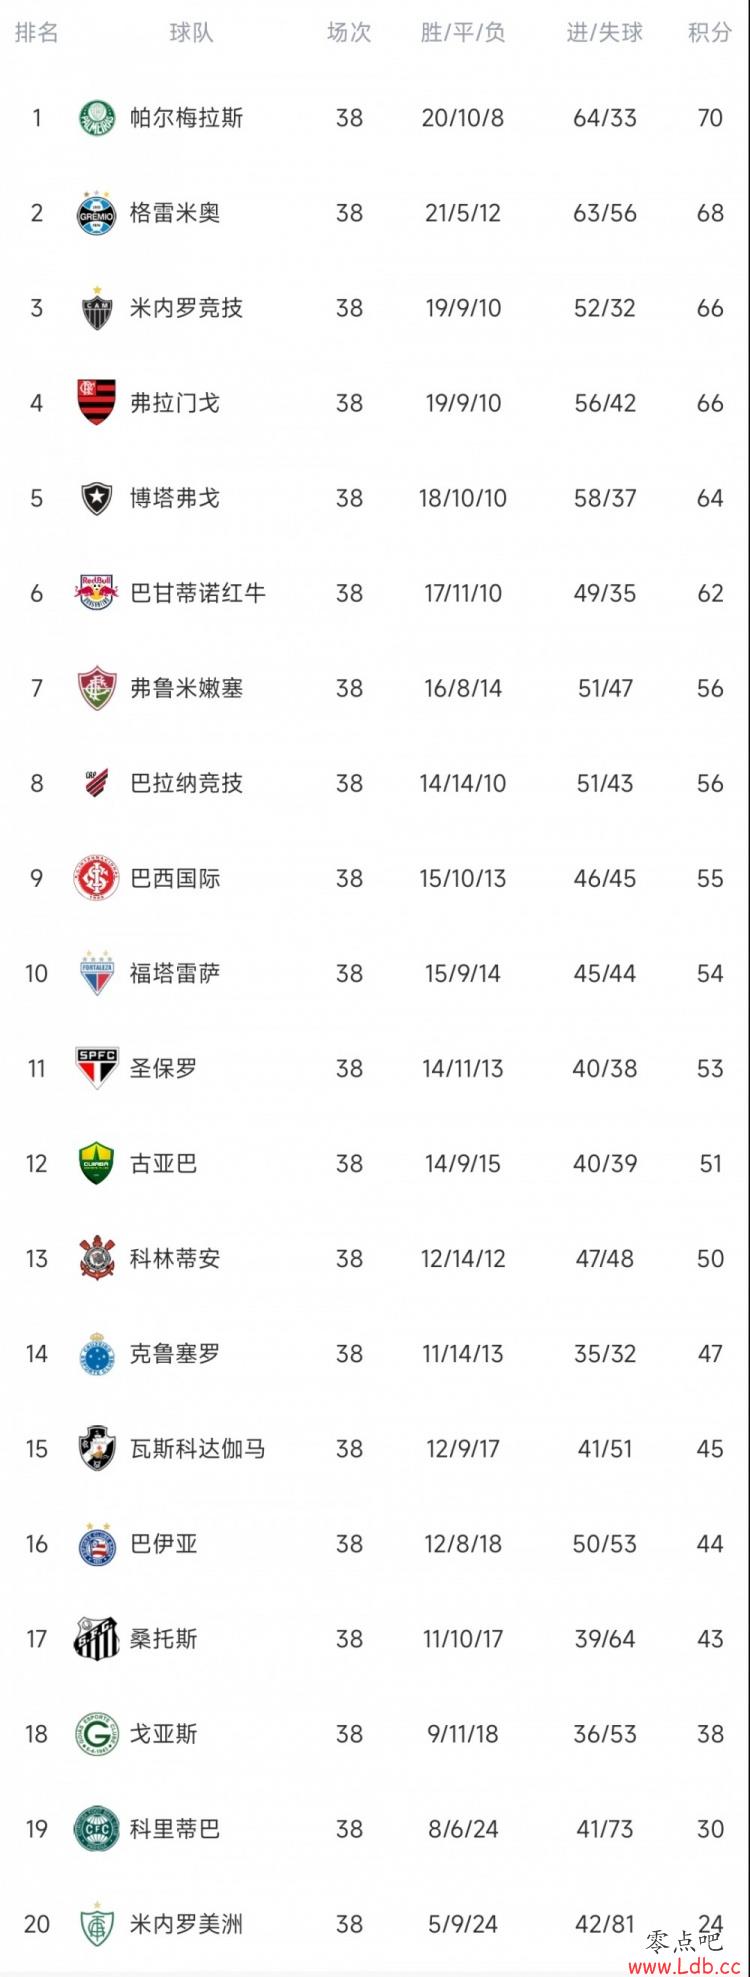Click the Internacional red circular crest
The width and height of the screenshot is (750, 1977).
[x=97, y=878]
